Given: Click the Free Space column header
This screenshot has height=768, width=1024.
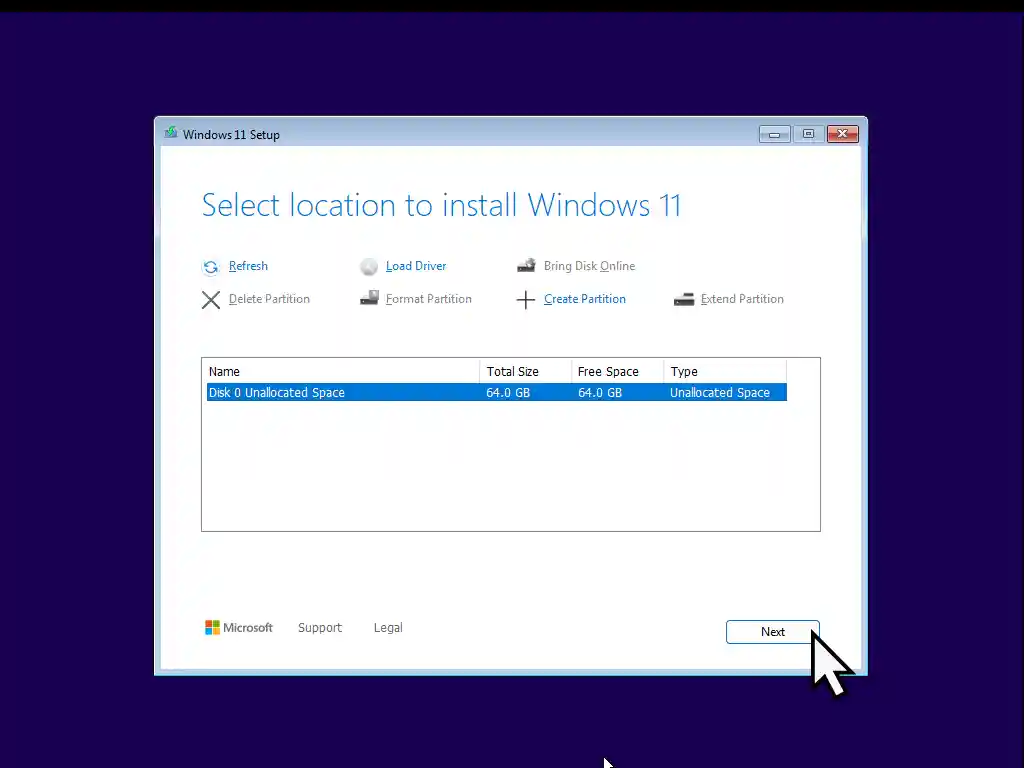Looking at the screenshot, I should coord(616,372).
